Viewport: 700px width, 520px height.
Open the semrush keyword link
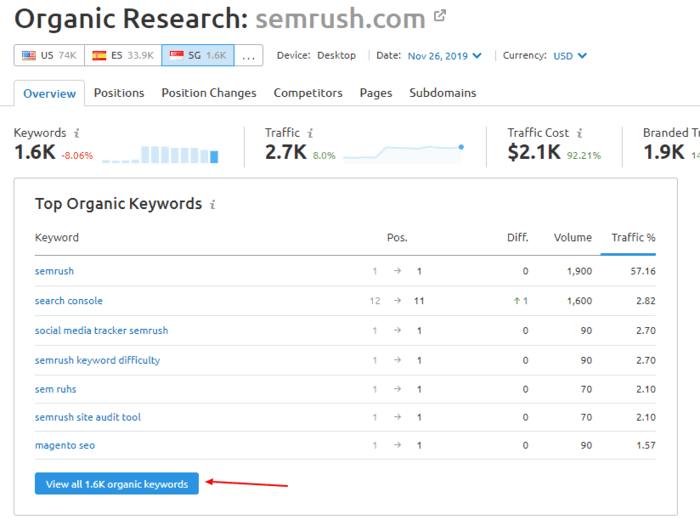pos(54,271)
